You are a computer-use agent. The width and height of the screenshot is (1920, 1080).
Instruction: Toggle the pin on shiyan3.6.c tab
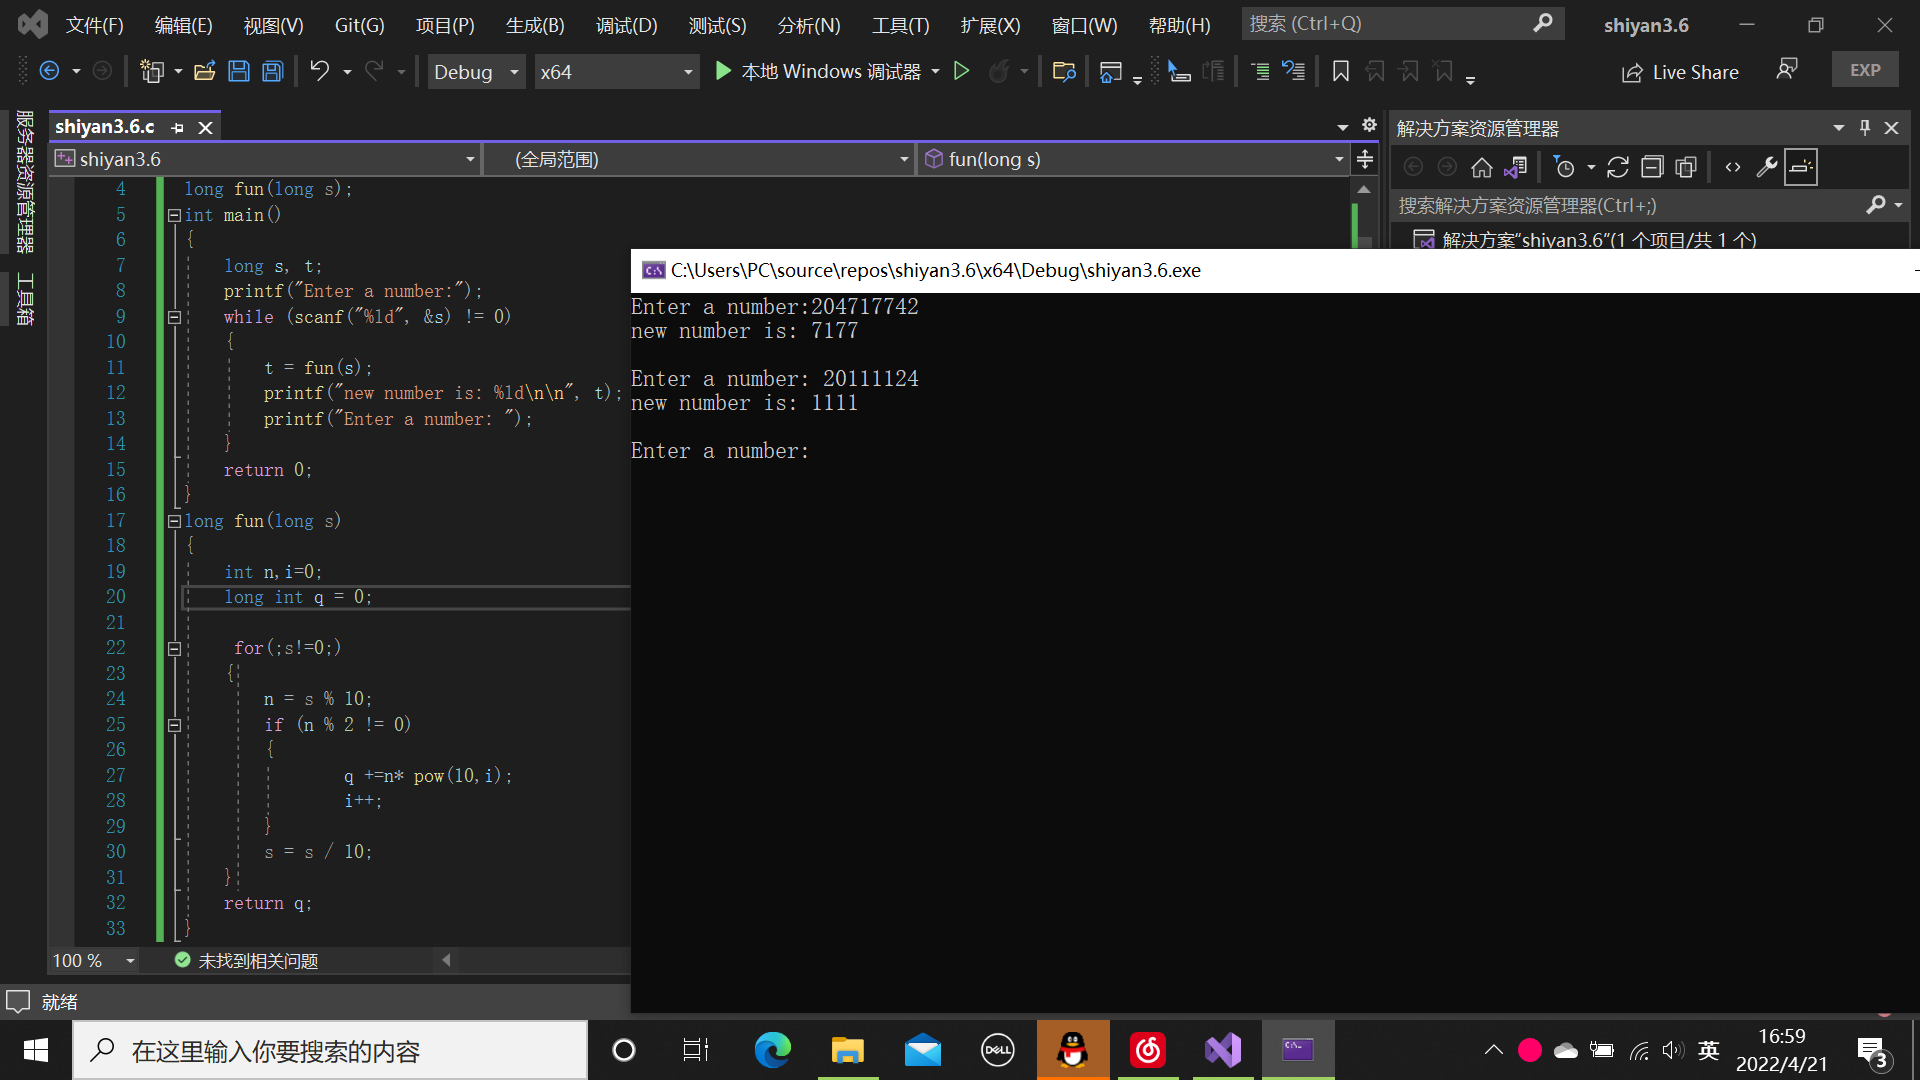[x=178, y=128]
